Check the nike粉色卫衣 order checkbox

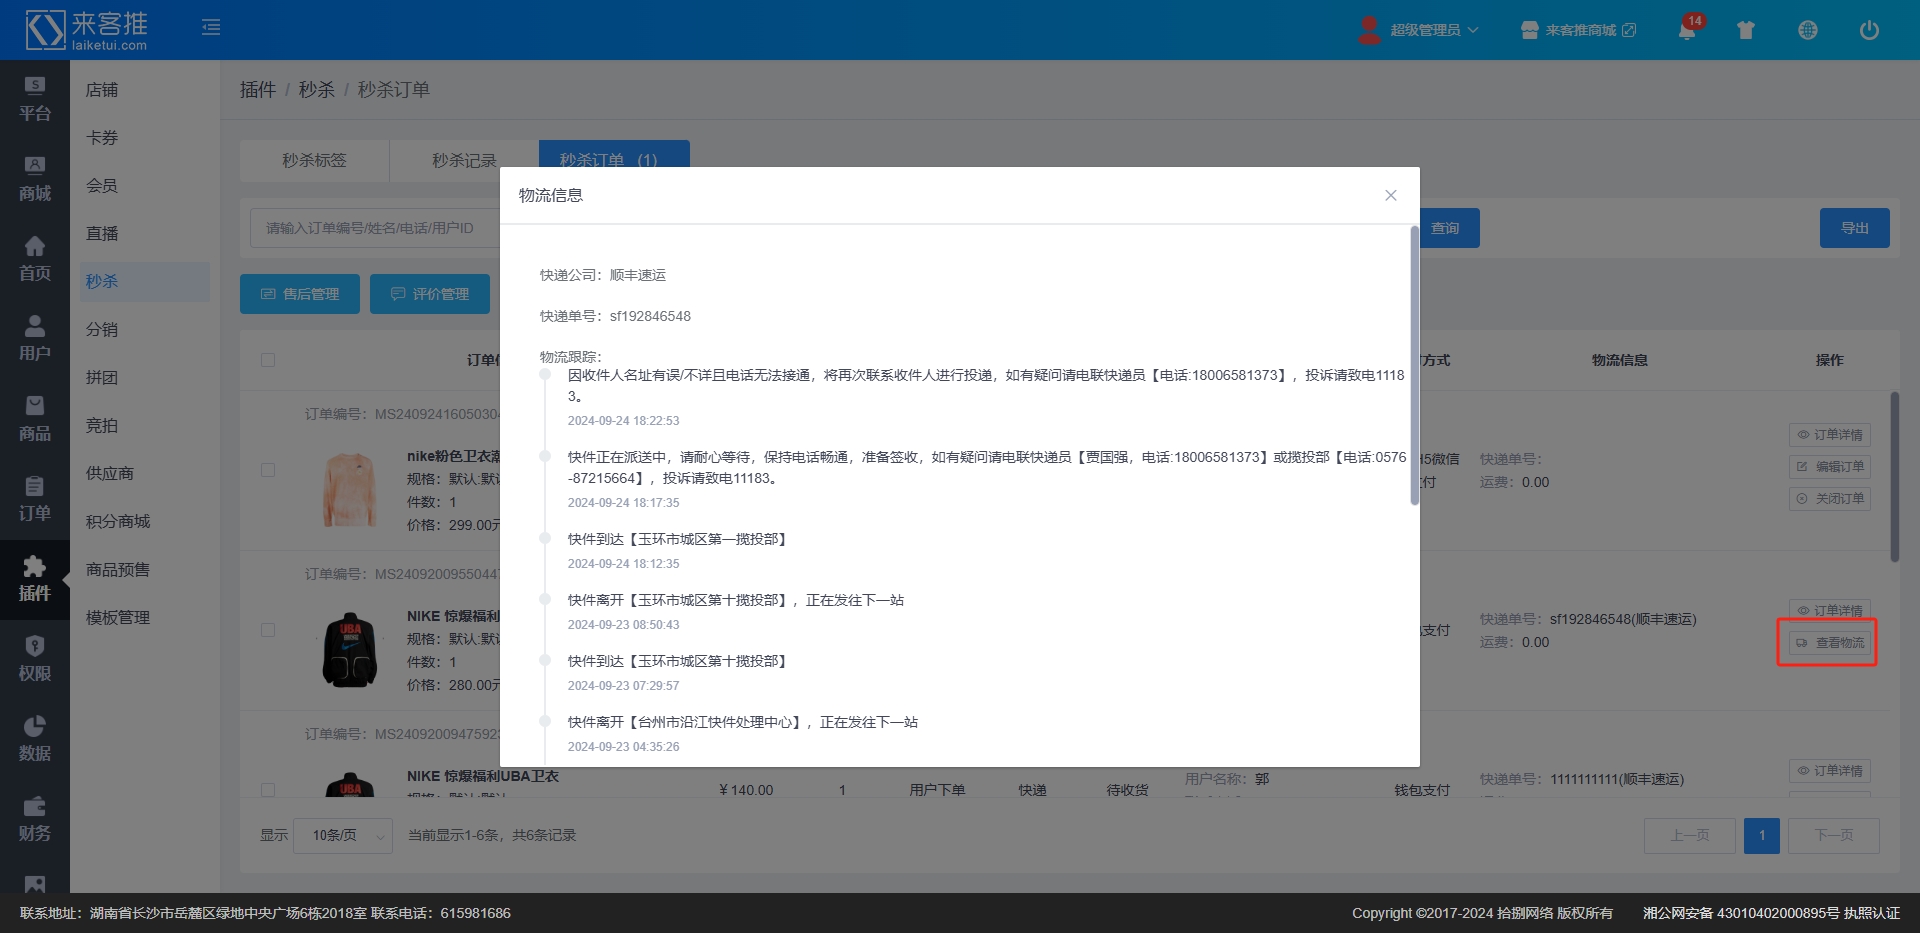tap(268, 470)
